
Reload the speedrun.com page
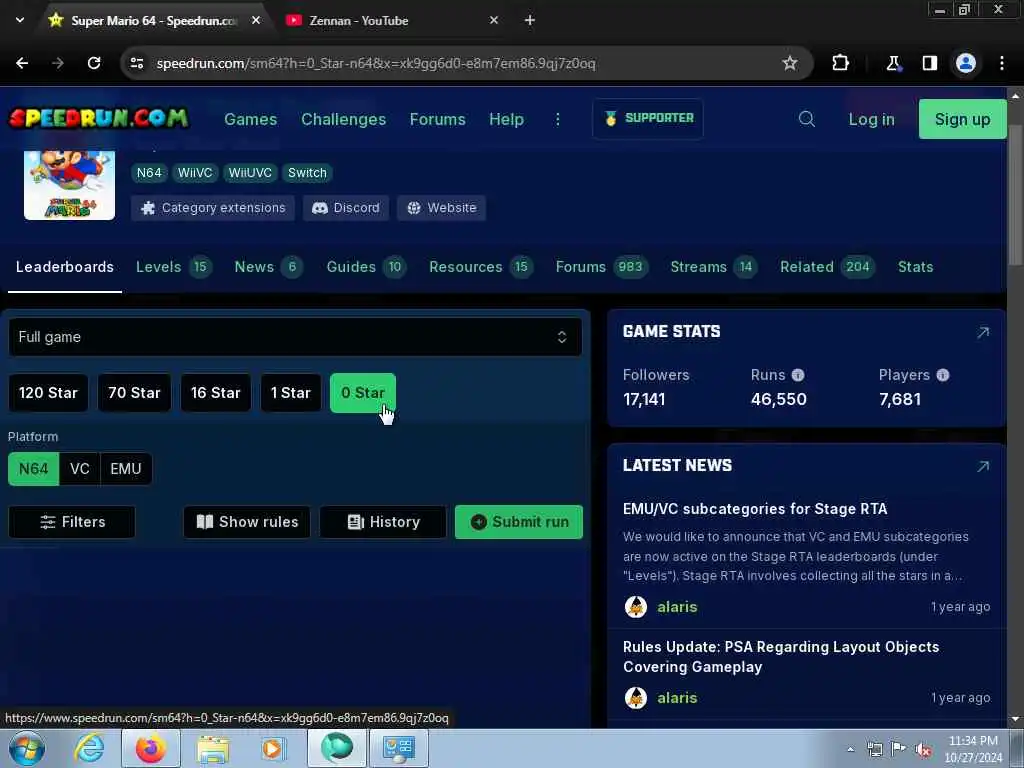(x=94, y=63)
